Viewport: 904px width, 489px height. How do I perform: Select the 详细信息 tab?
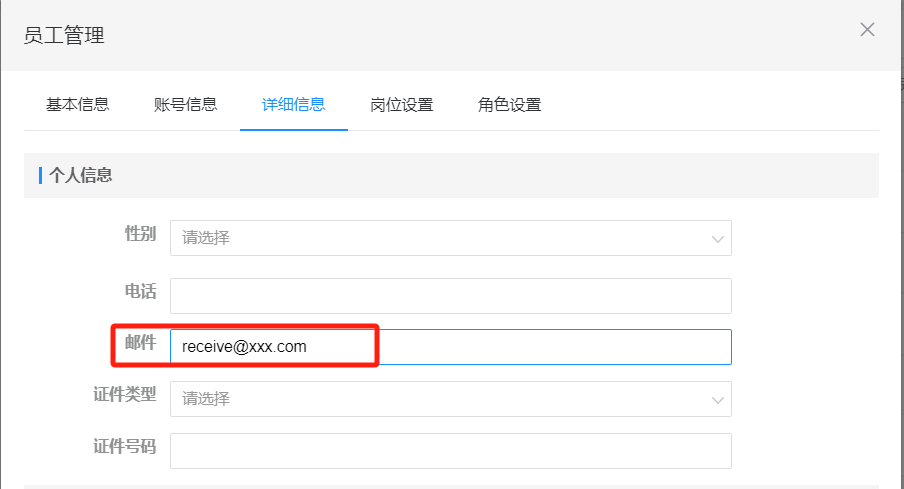[293, 104]
